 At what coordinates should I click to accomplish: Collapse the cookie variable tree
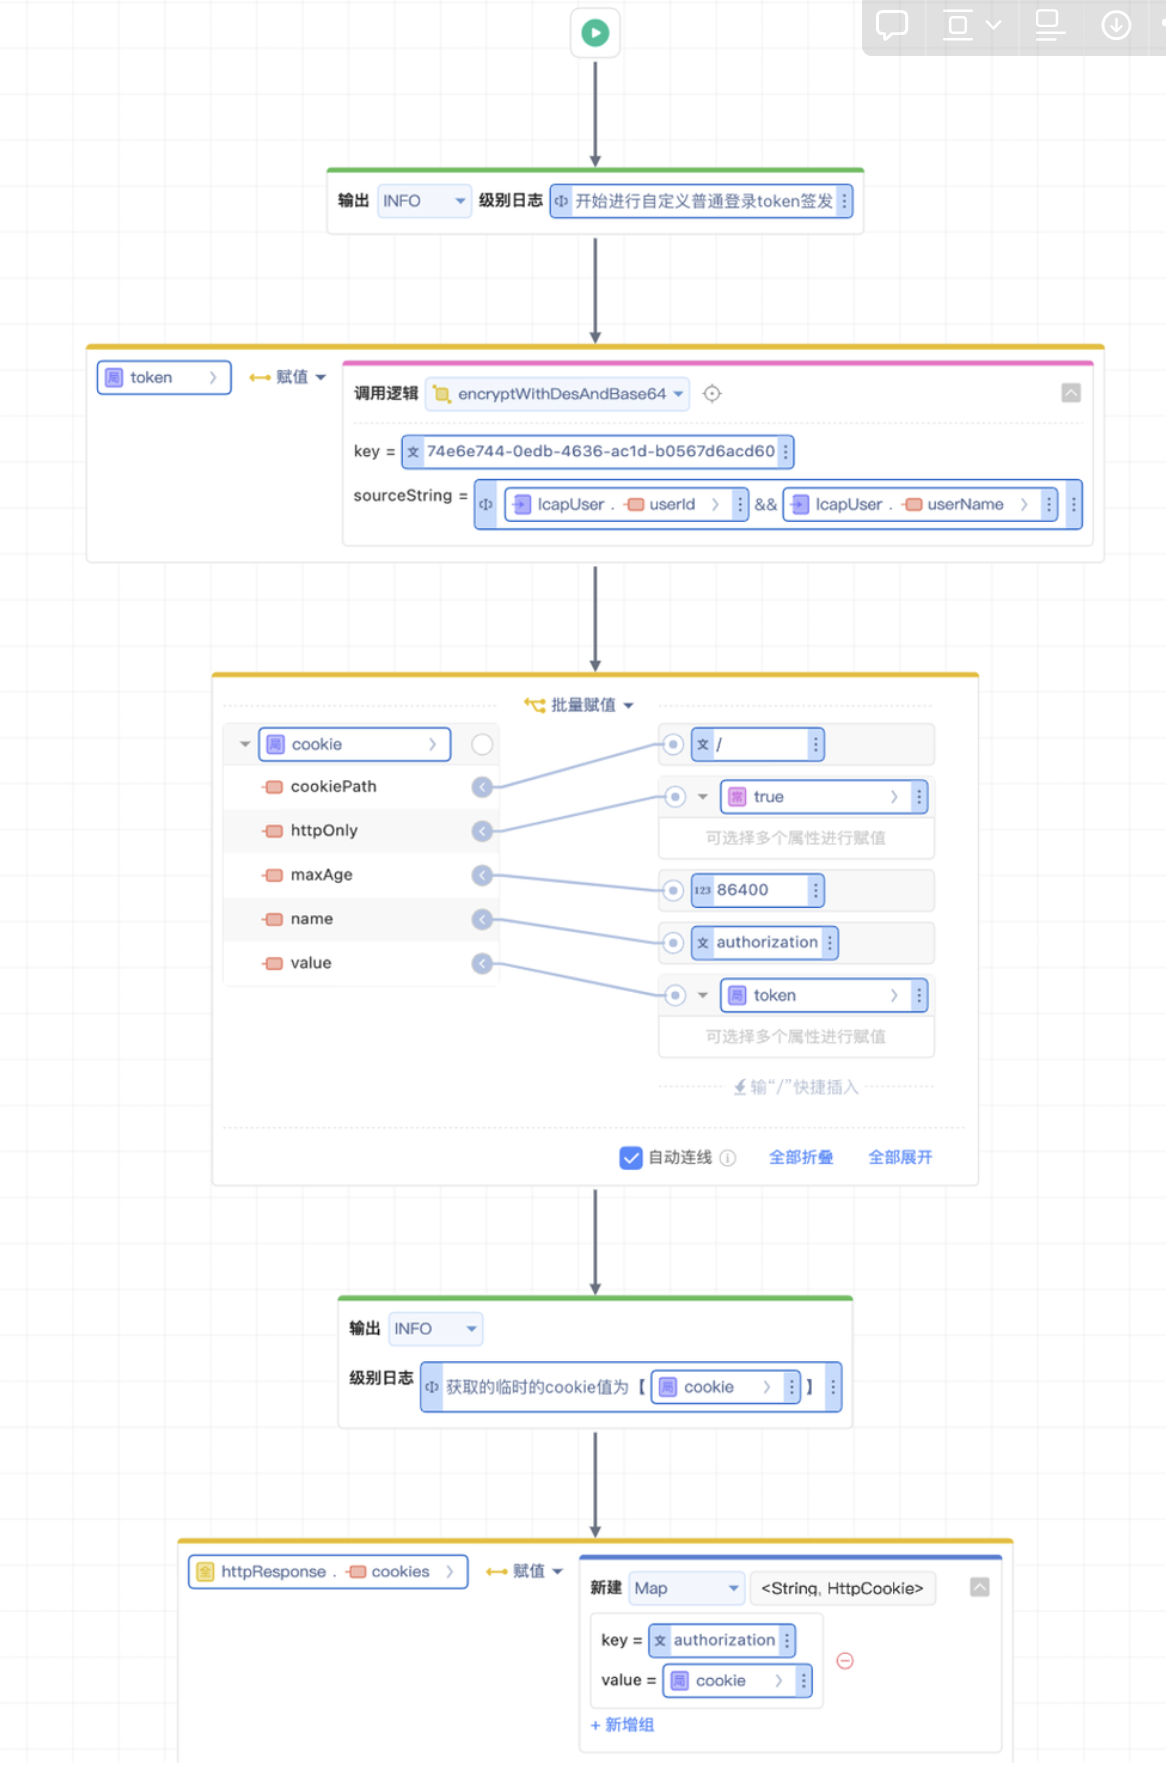245,744
